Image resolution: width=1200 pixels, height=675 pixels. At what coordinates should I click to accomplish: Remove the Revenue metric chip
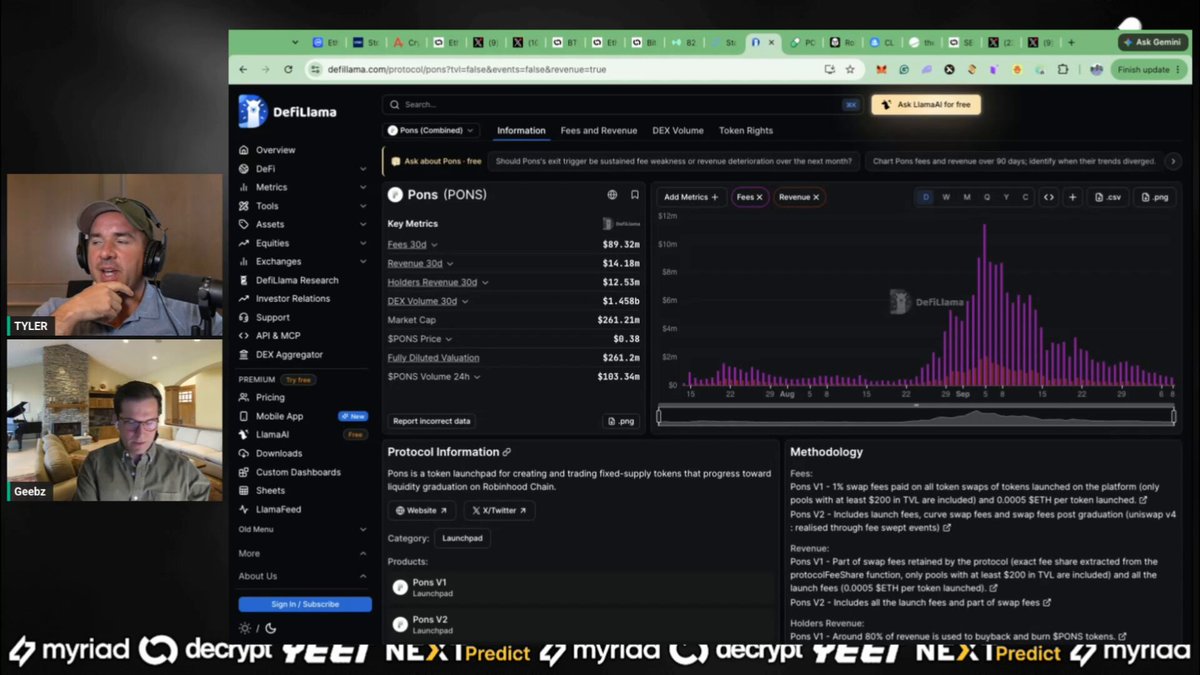(816, 197)
